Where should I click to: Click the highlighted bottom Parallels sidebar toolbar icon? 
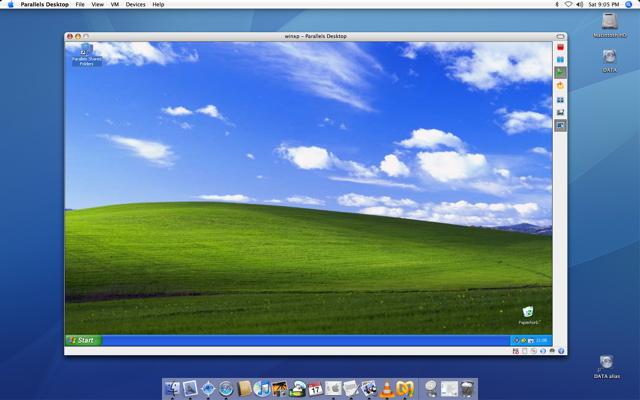(560, 125)
